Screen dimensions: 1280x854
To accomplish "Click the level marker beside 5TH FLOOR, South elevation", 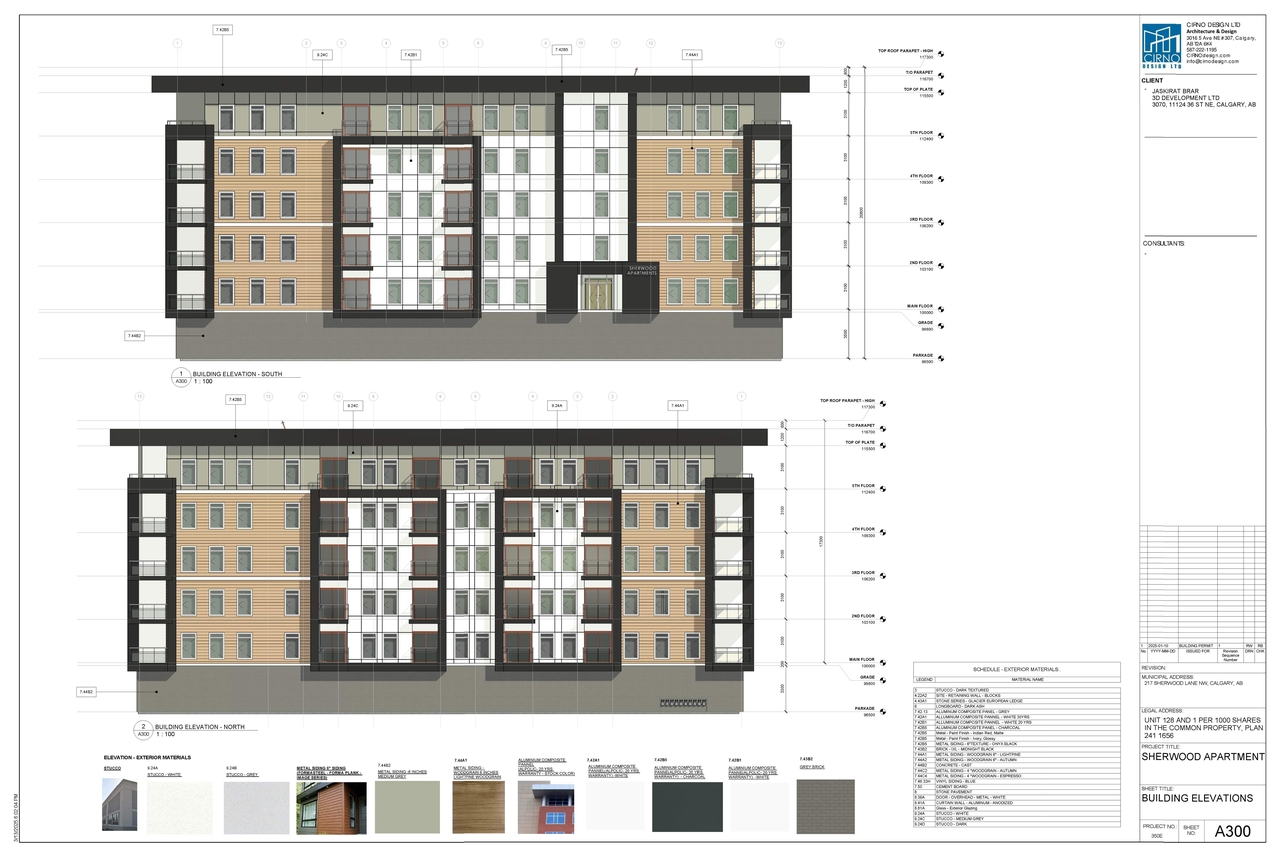I will (940, 136).
